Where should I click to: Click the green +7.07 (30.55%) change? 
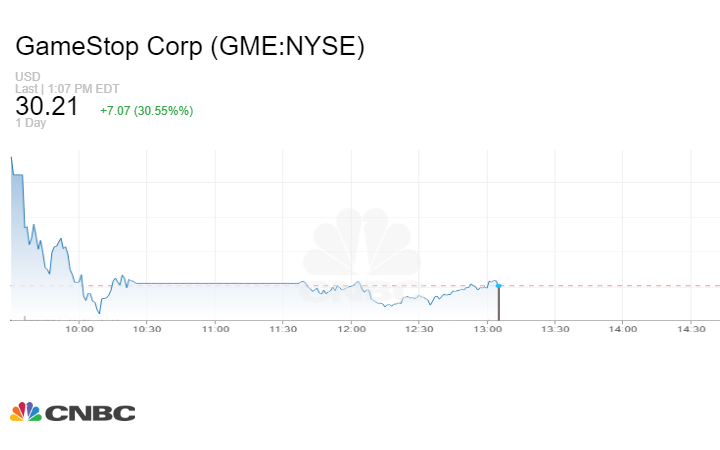[146, 110]
